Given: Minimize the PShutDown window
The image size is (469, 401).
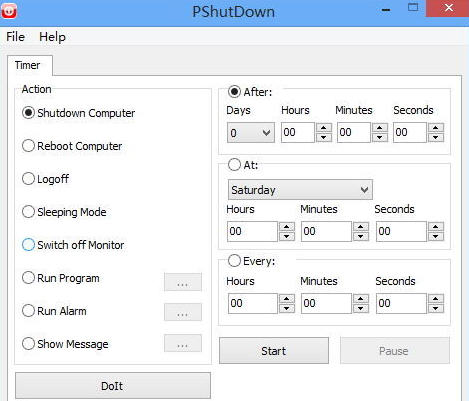Looking at the screenshot, I should pyautogui.click(x=386, y=9).
